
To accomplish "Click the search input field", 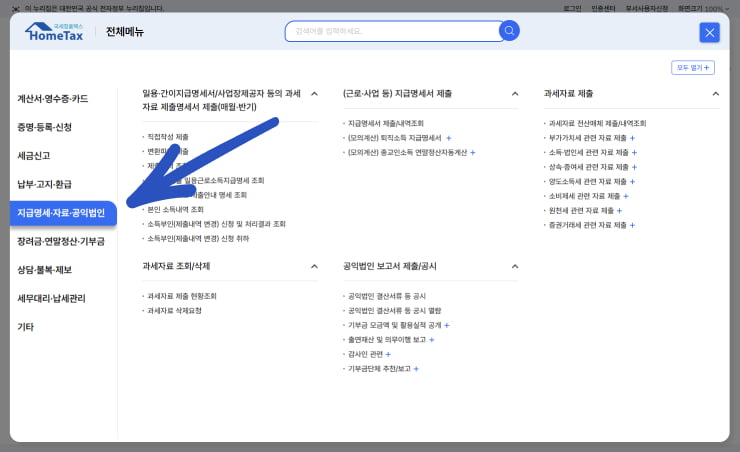I will click(x=390, y=31).
